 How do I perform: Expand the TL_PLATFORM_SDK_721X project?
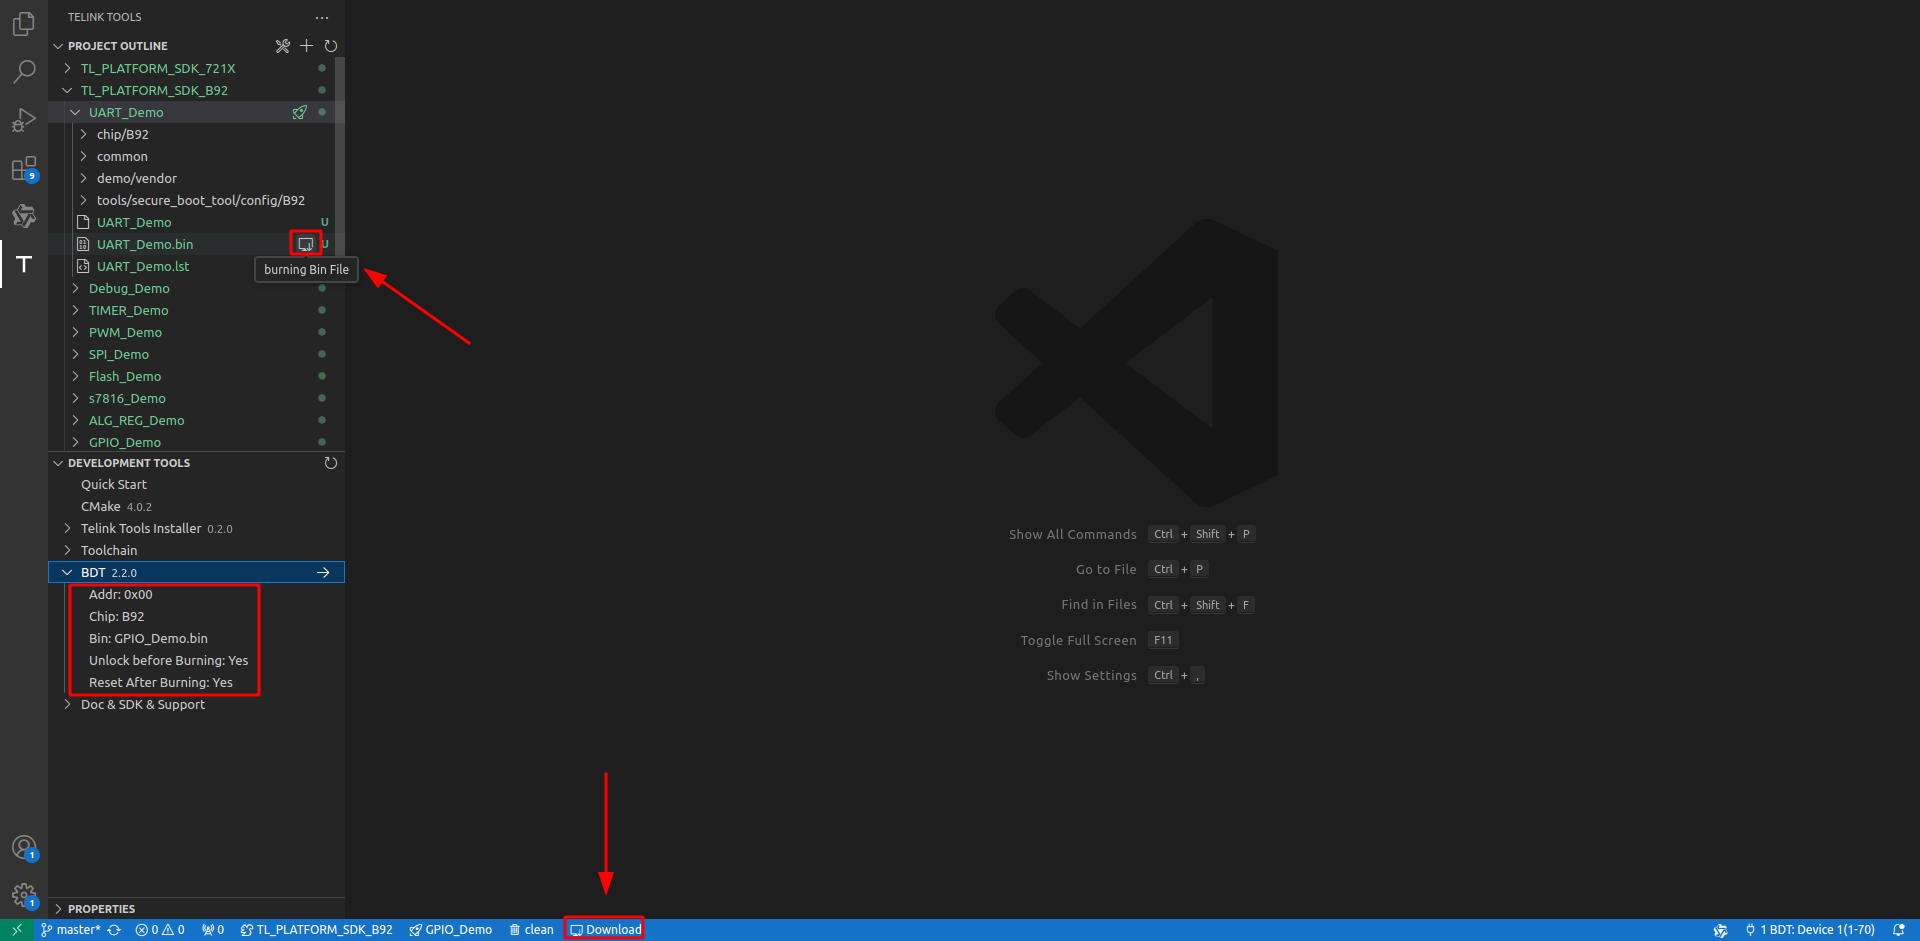[66, 68]
